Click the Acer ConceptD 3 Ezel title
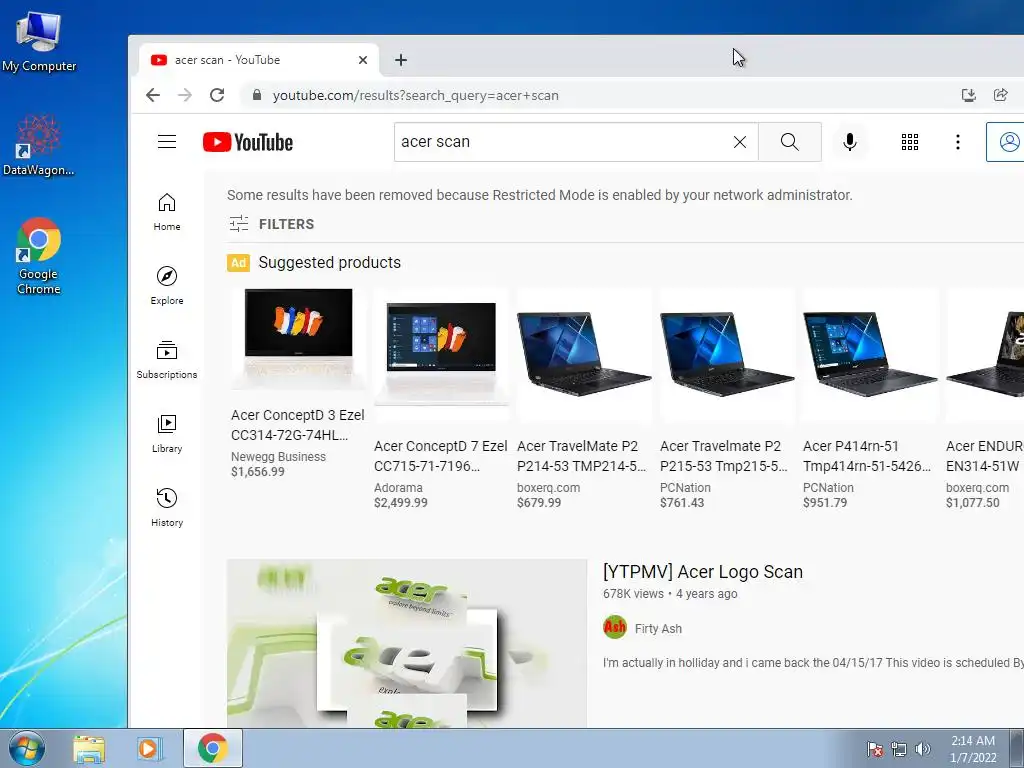 (298, 425)
